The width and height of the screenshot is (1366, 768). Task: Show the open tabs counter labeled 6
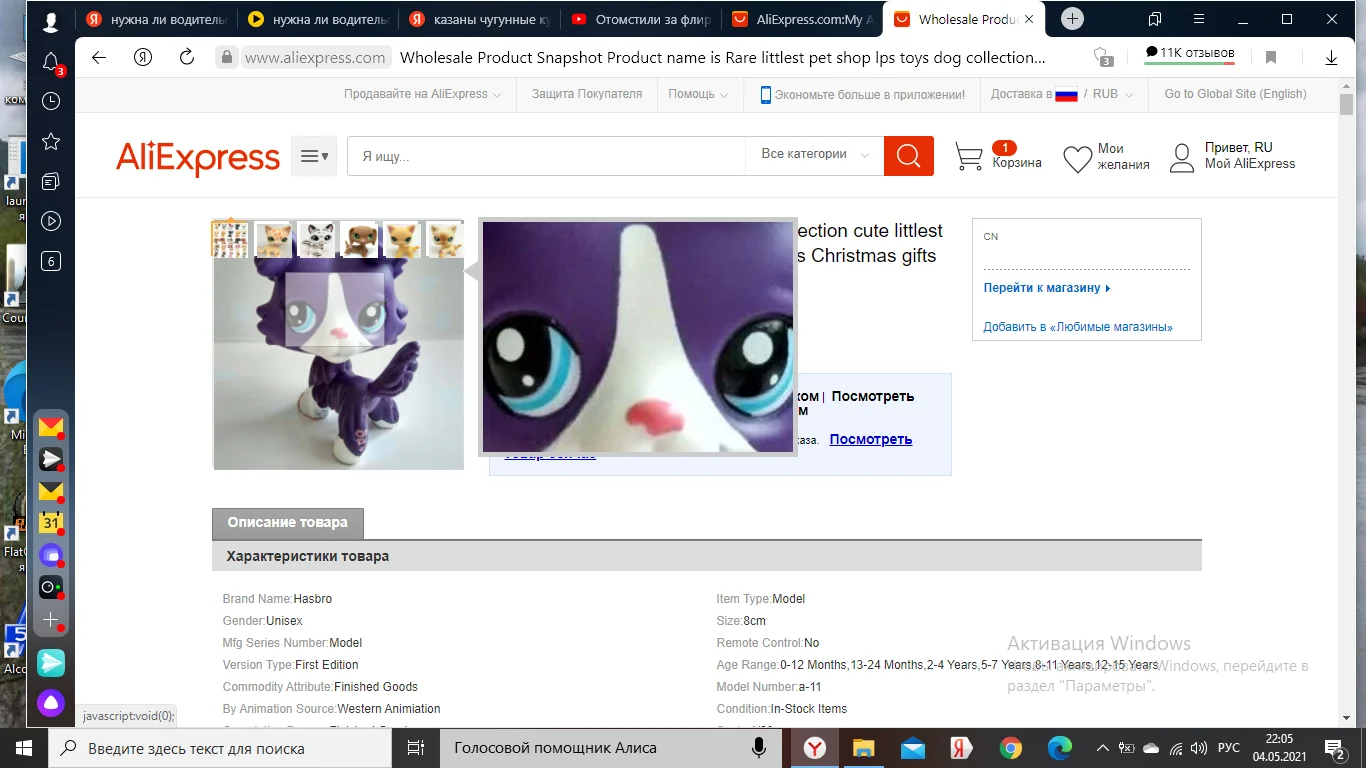(51, 261)
